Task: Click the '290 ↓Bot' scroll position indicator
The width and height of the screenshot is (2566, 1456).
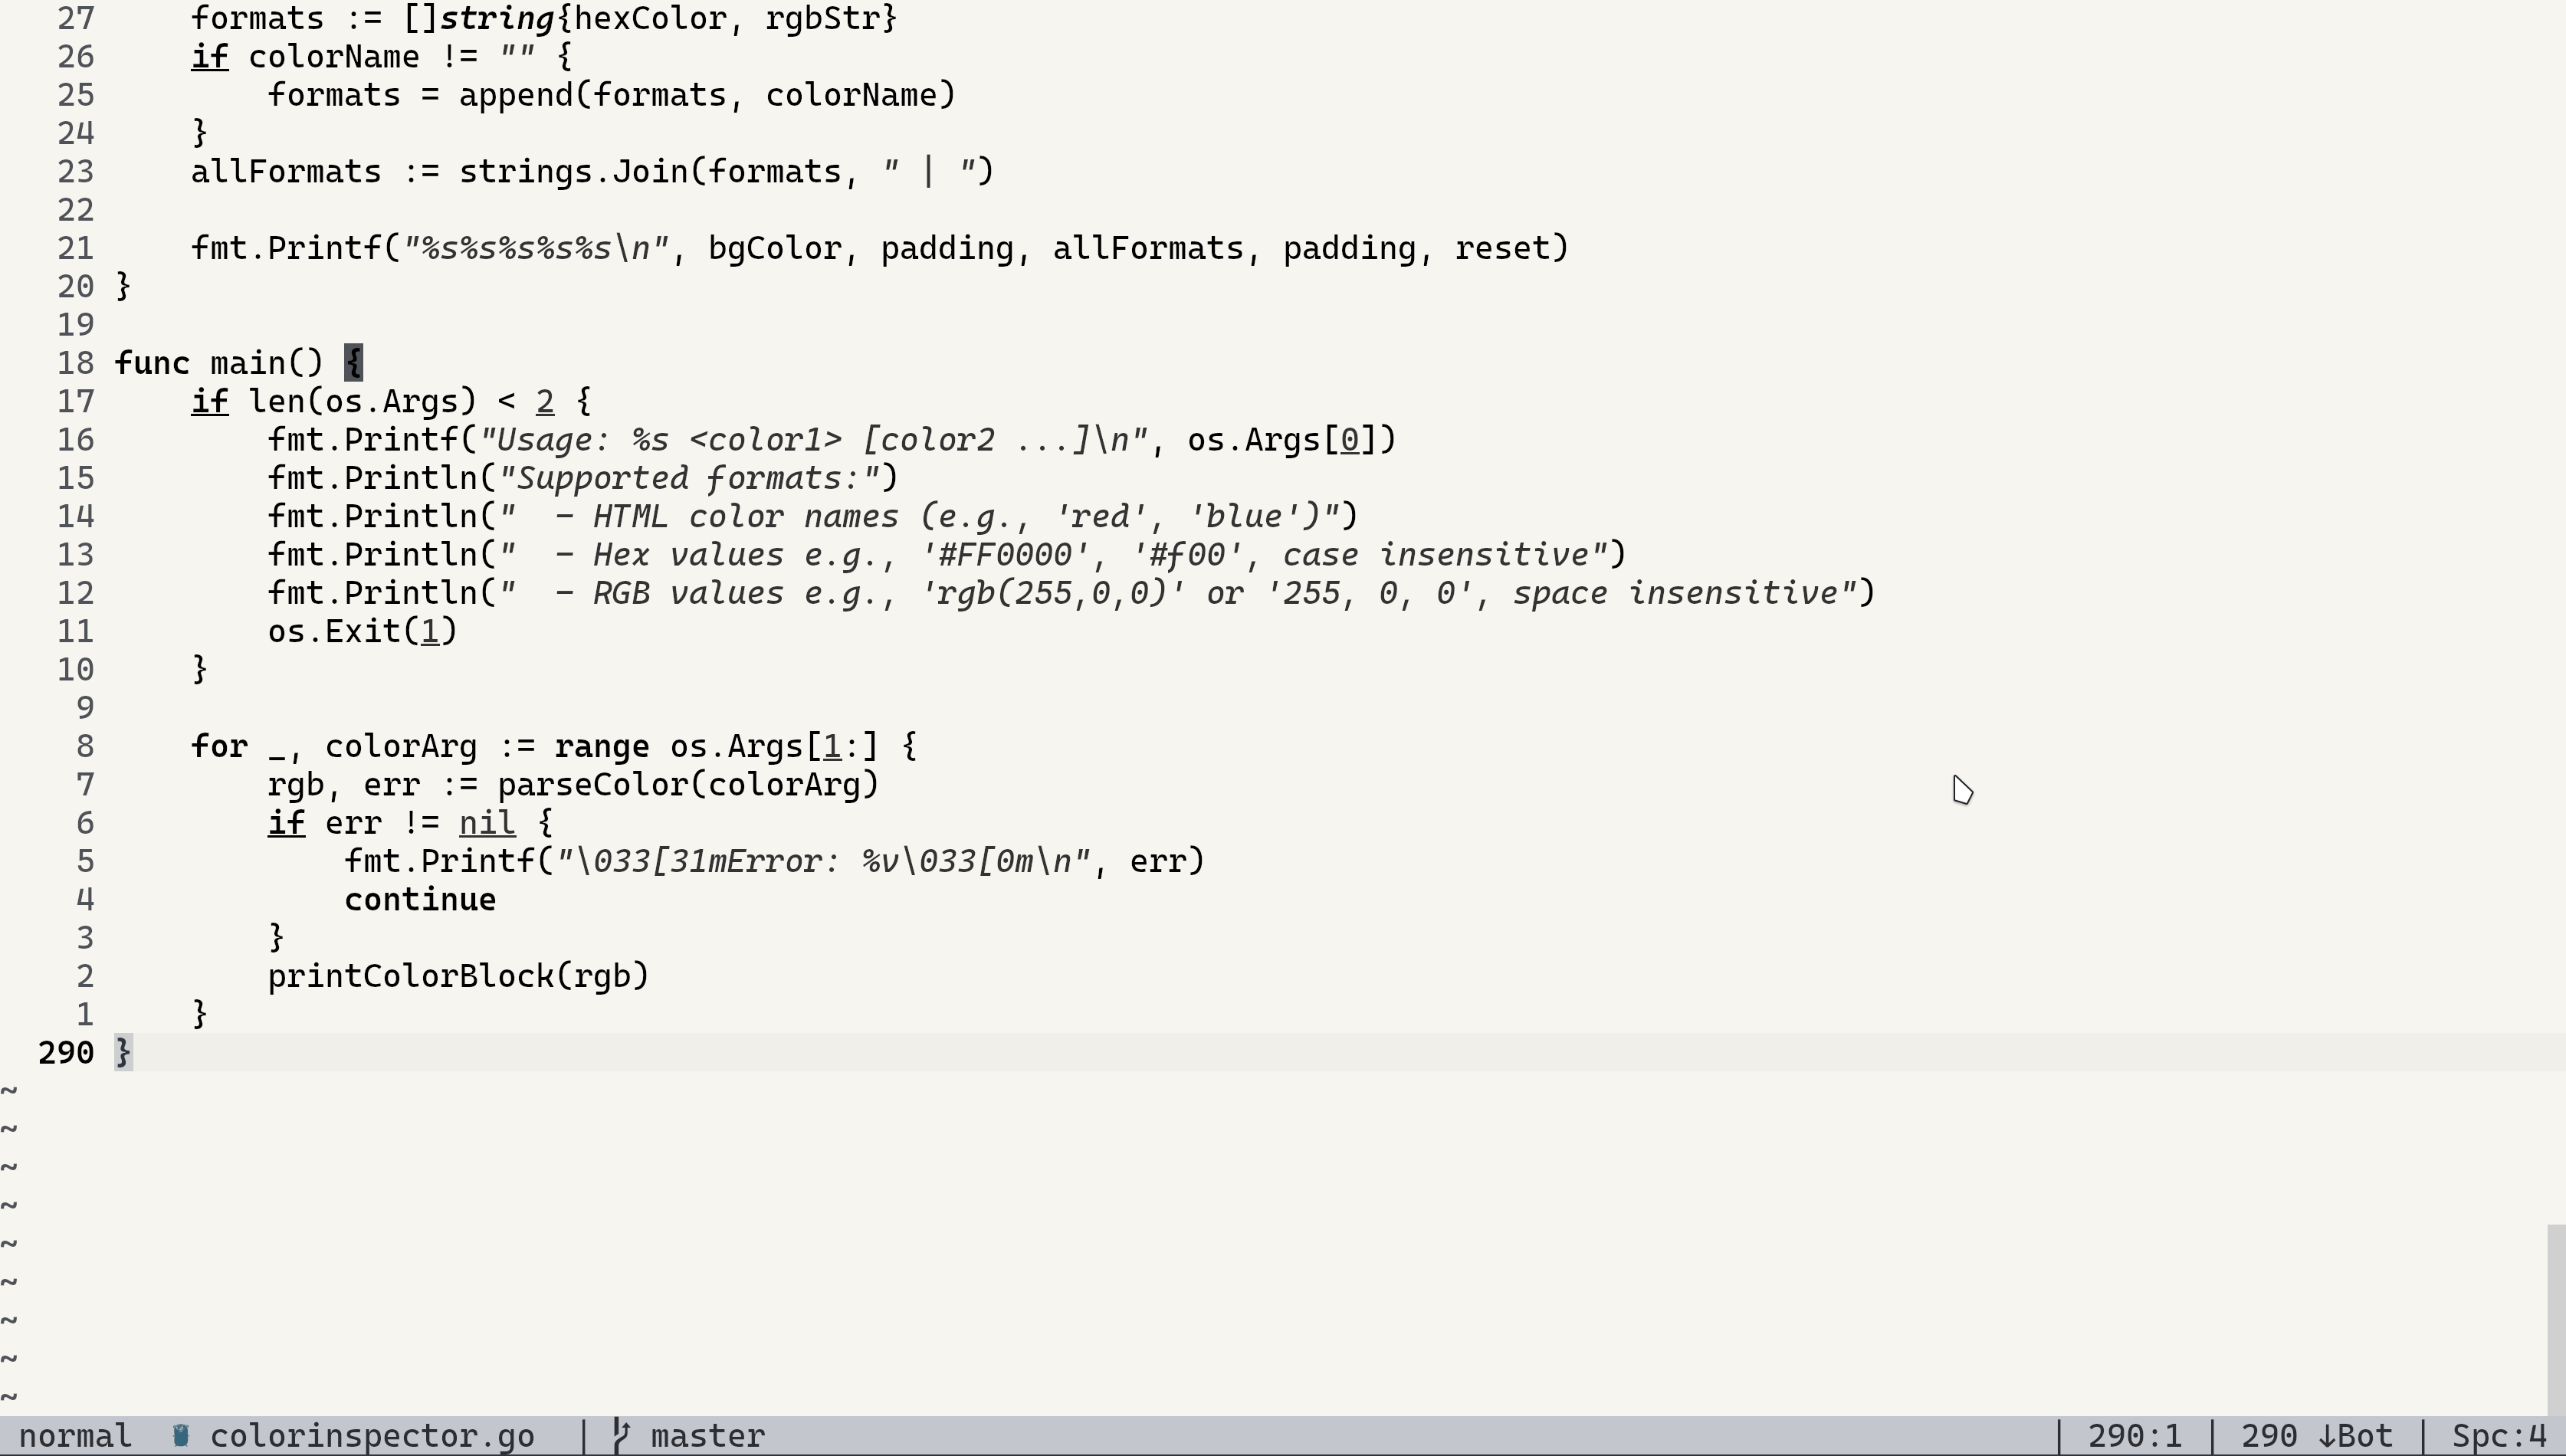Action: point(2317,1436)
